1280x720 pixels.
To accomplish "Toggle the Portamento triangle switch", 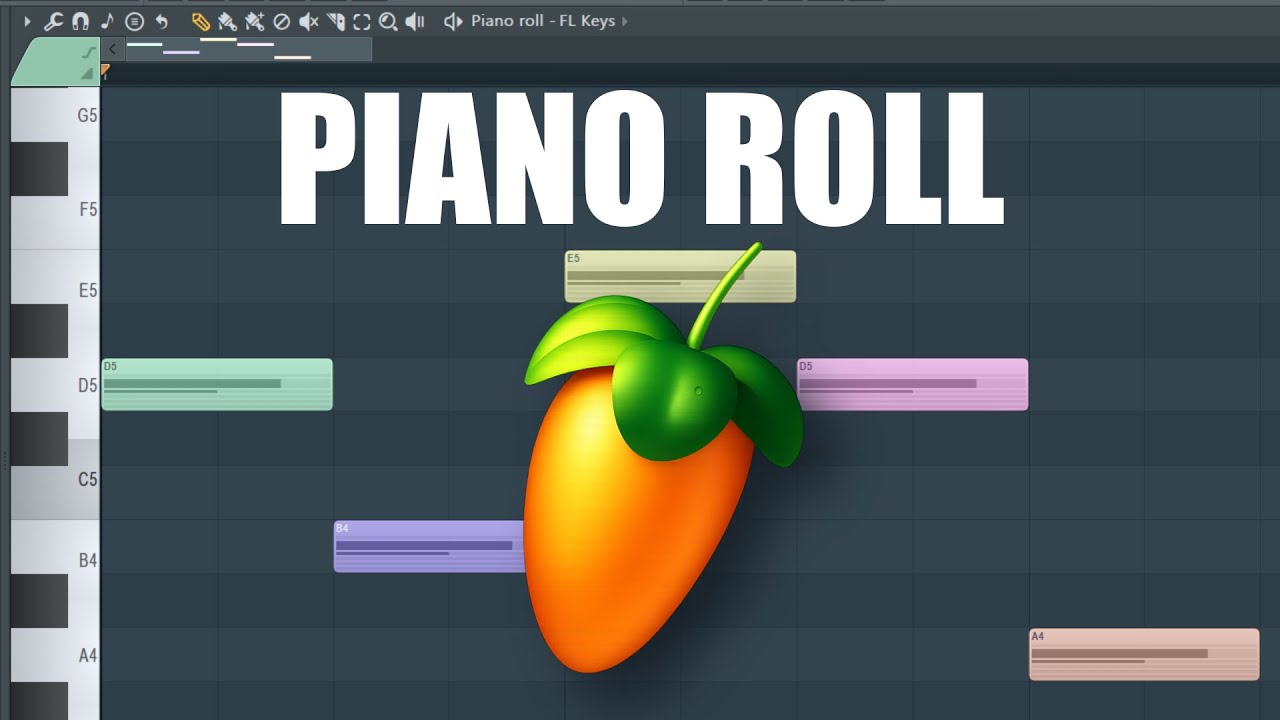I will click(88, 73).
